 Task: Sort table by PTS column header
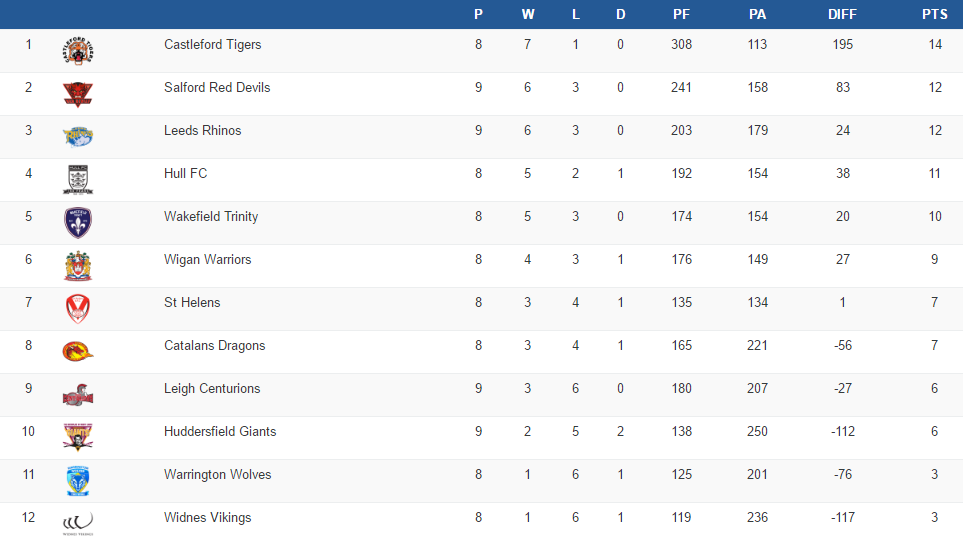tap(935, 15)
